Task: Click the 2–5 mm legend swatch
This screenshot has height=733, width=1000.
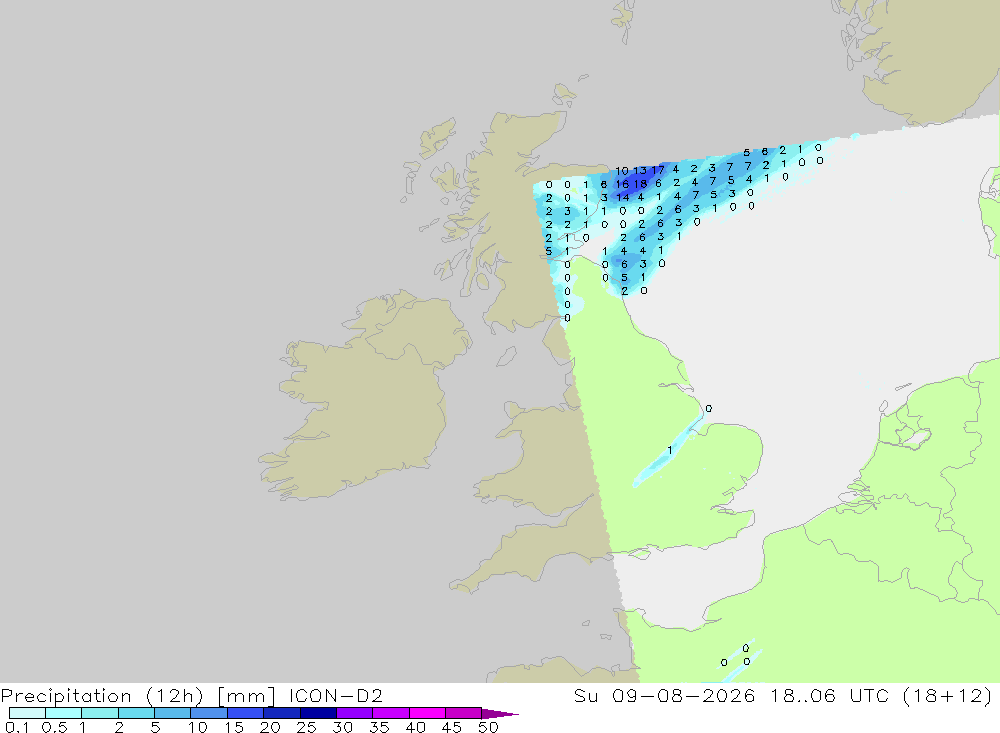Action: [x=136, y=713]
